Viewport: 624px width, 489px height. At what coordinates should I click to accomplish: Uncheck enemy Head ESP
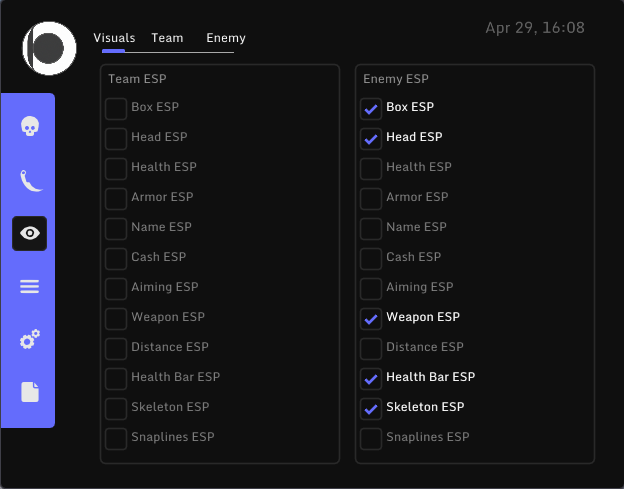(x=371, y=138)
